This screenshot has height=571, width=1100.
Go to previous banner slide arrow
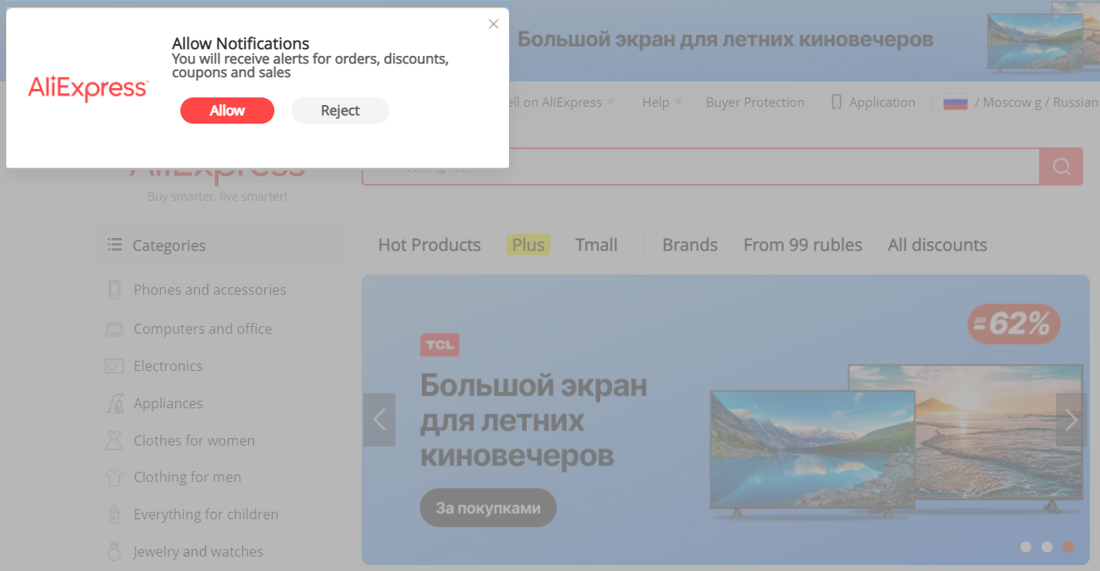[x=379, y=419]
